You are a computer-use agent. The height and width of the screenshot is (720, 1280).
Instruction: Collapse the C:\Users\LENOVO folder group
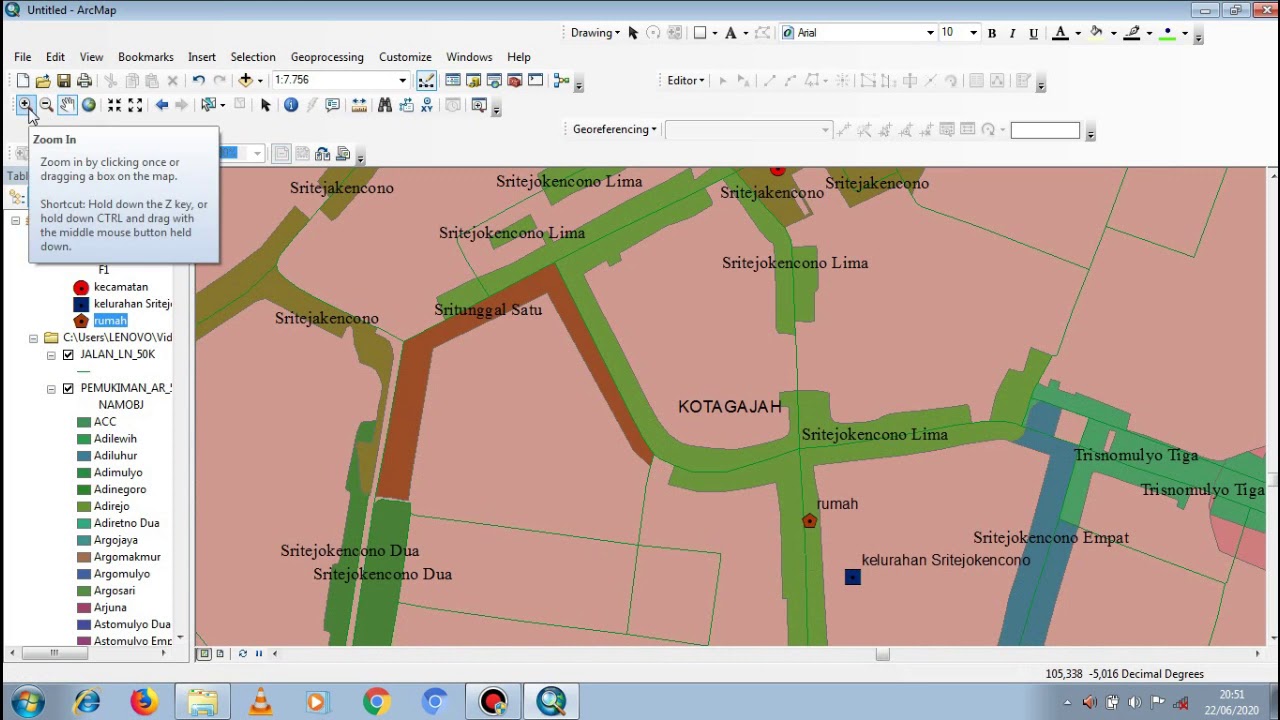tap(33, 338)
